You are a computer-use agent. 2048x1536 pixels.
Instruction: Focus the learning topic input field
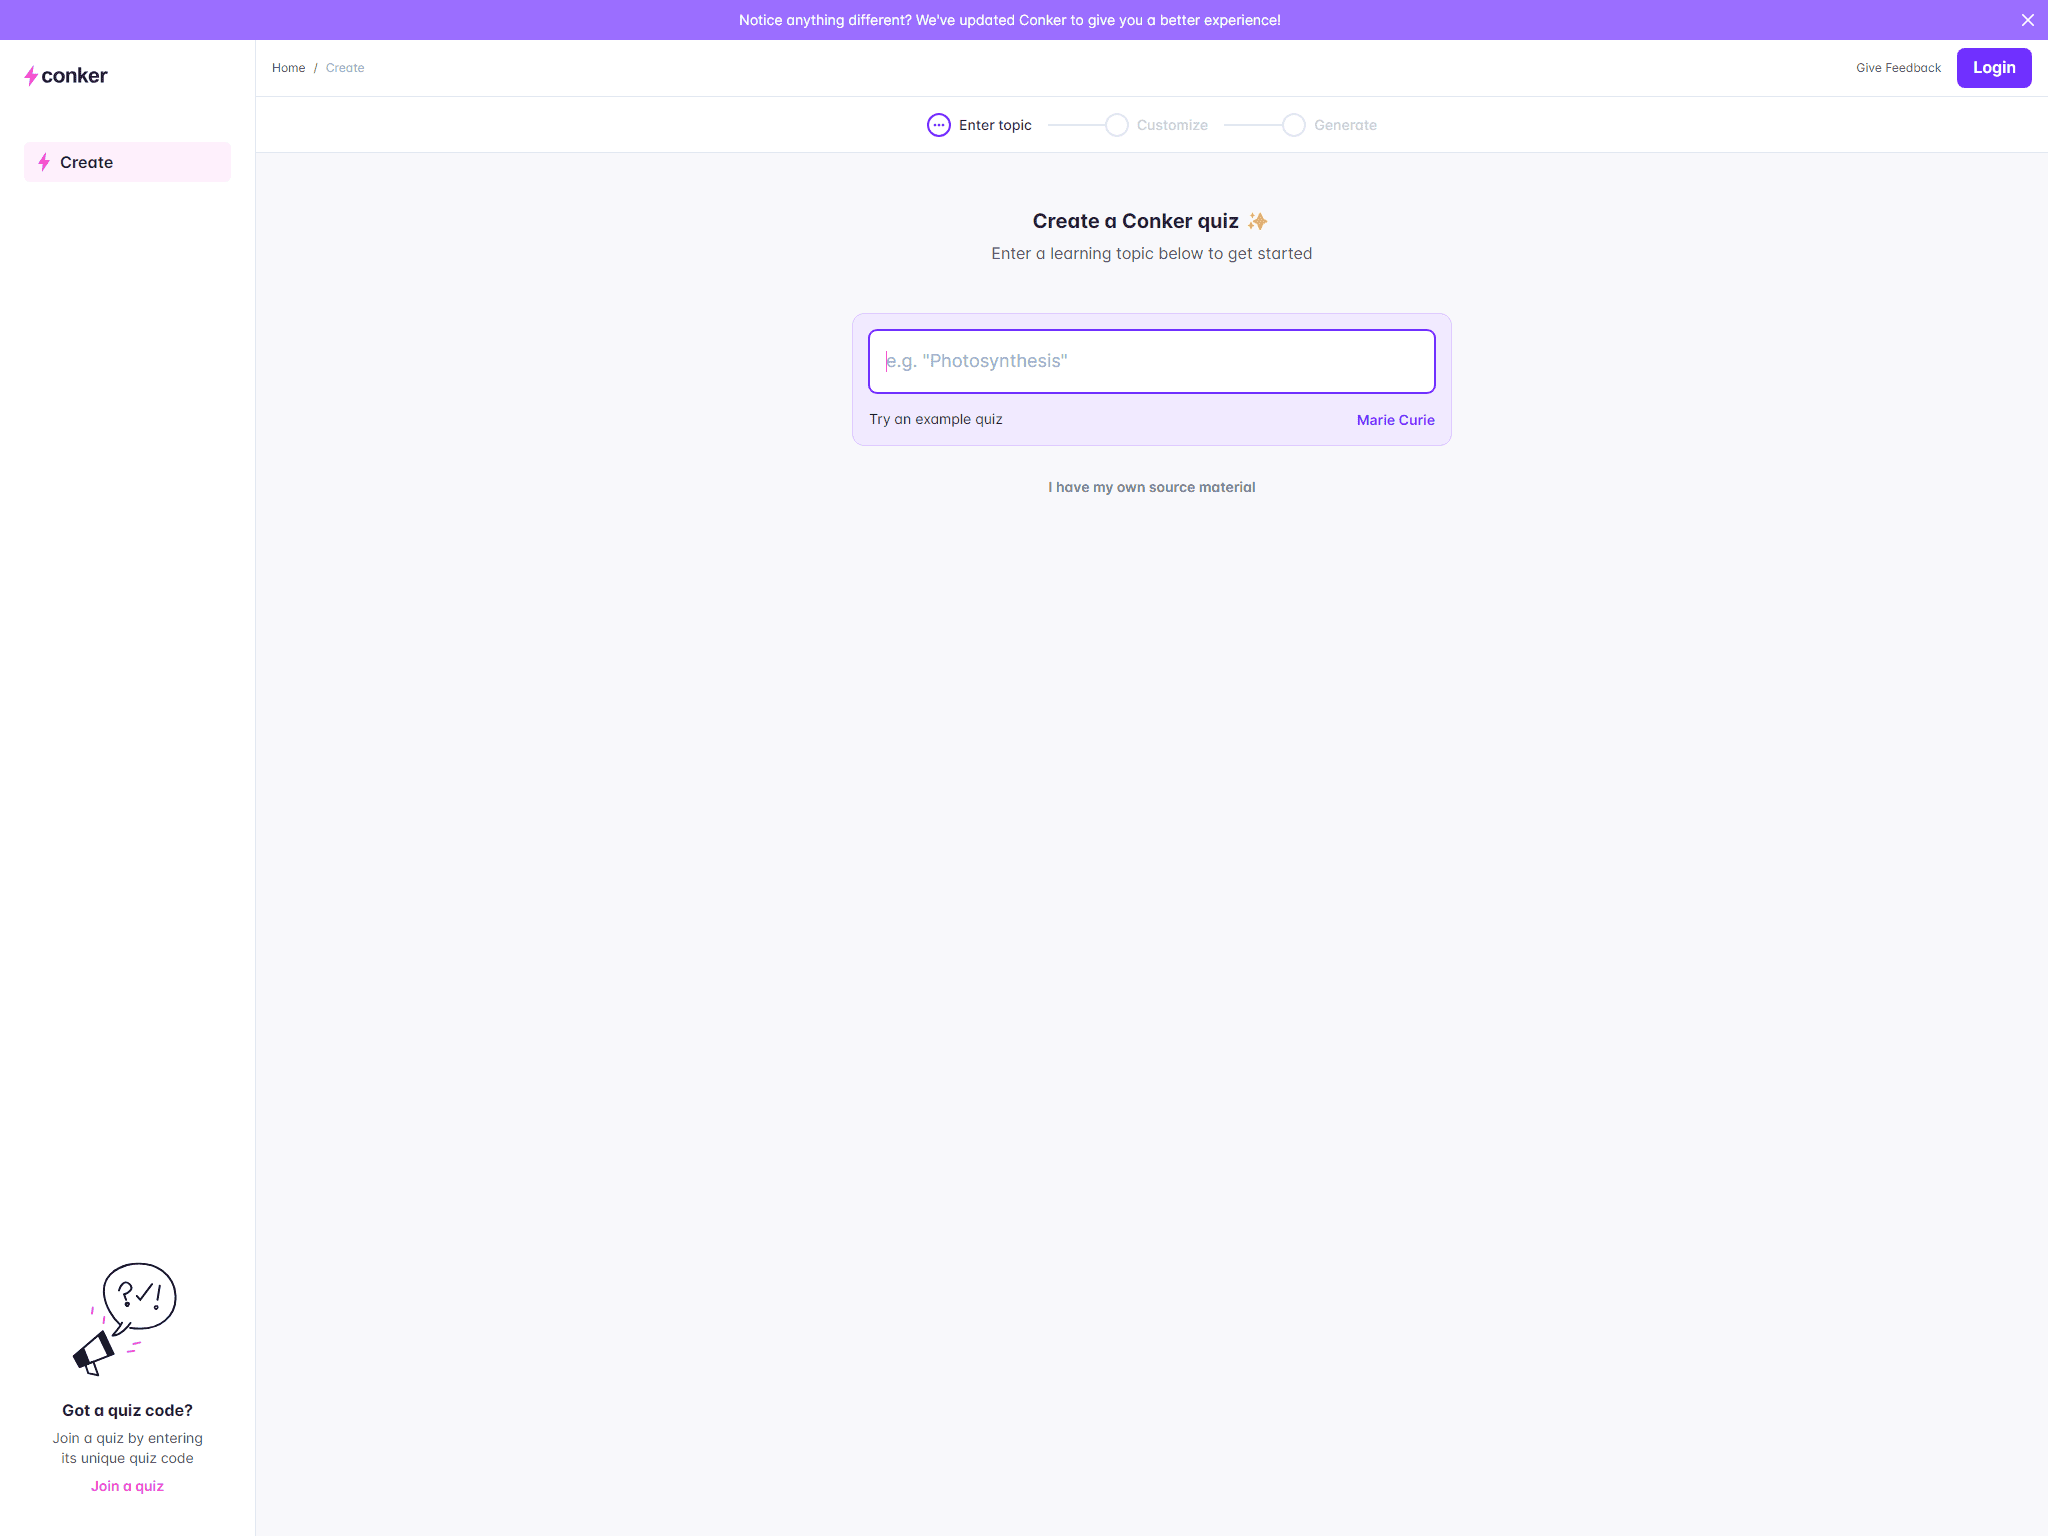pos(1151,361)
